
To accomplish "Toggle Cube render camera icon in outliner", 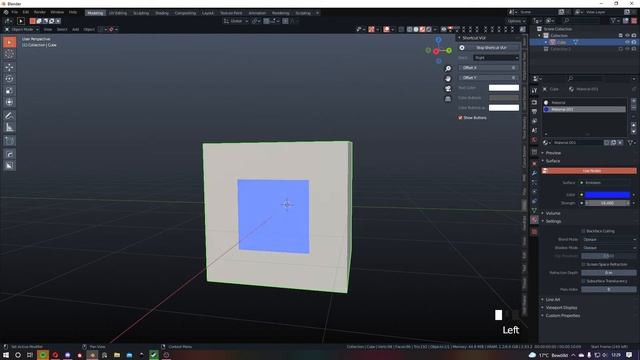I will click(634, 42).
